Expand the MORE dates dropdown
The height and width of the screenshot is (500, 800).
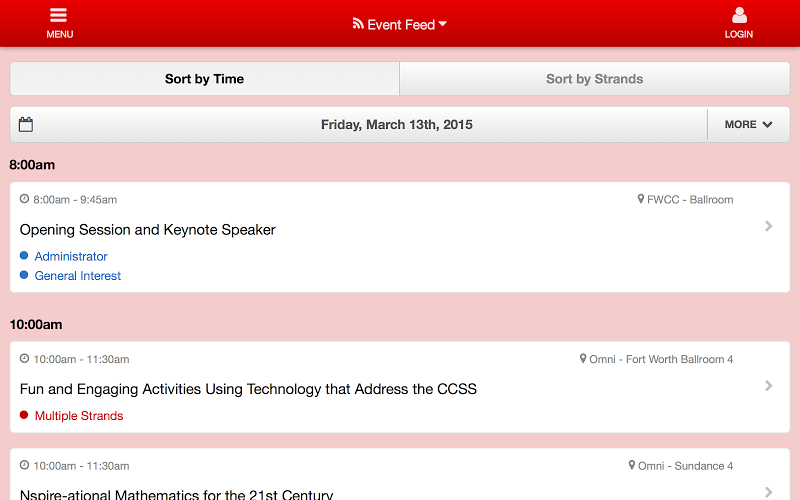coord(748,124)
